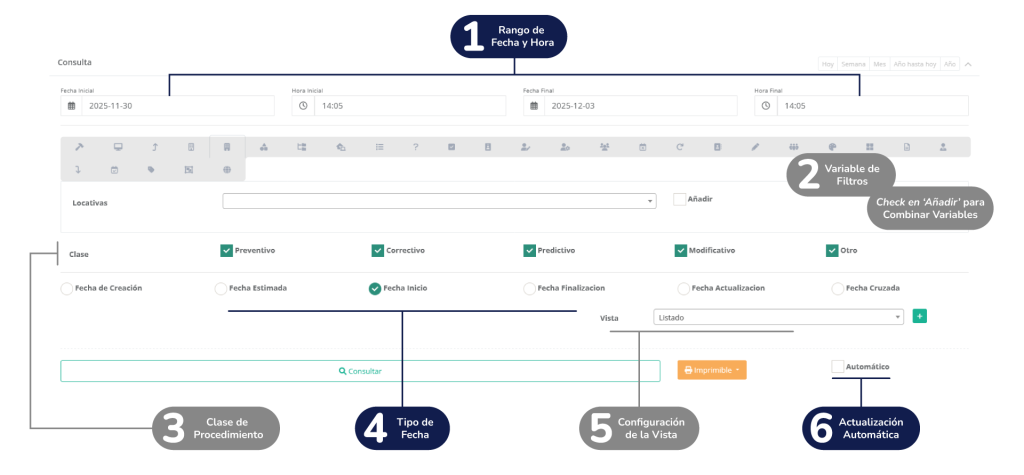
Task: Select the Fecha Estimada radio option
Action: pos(221,289)
